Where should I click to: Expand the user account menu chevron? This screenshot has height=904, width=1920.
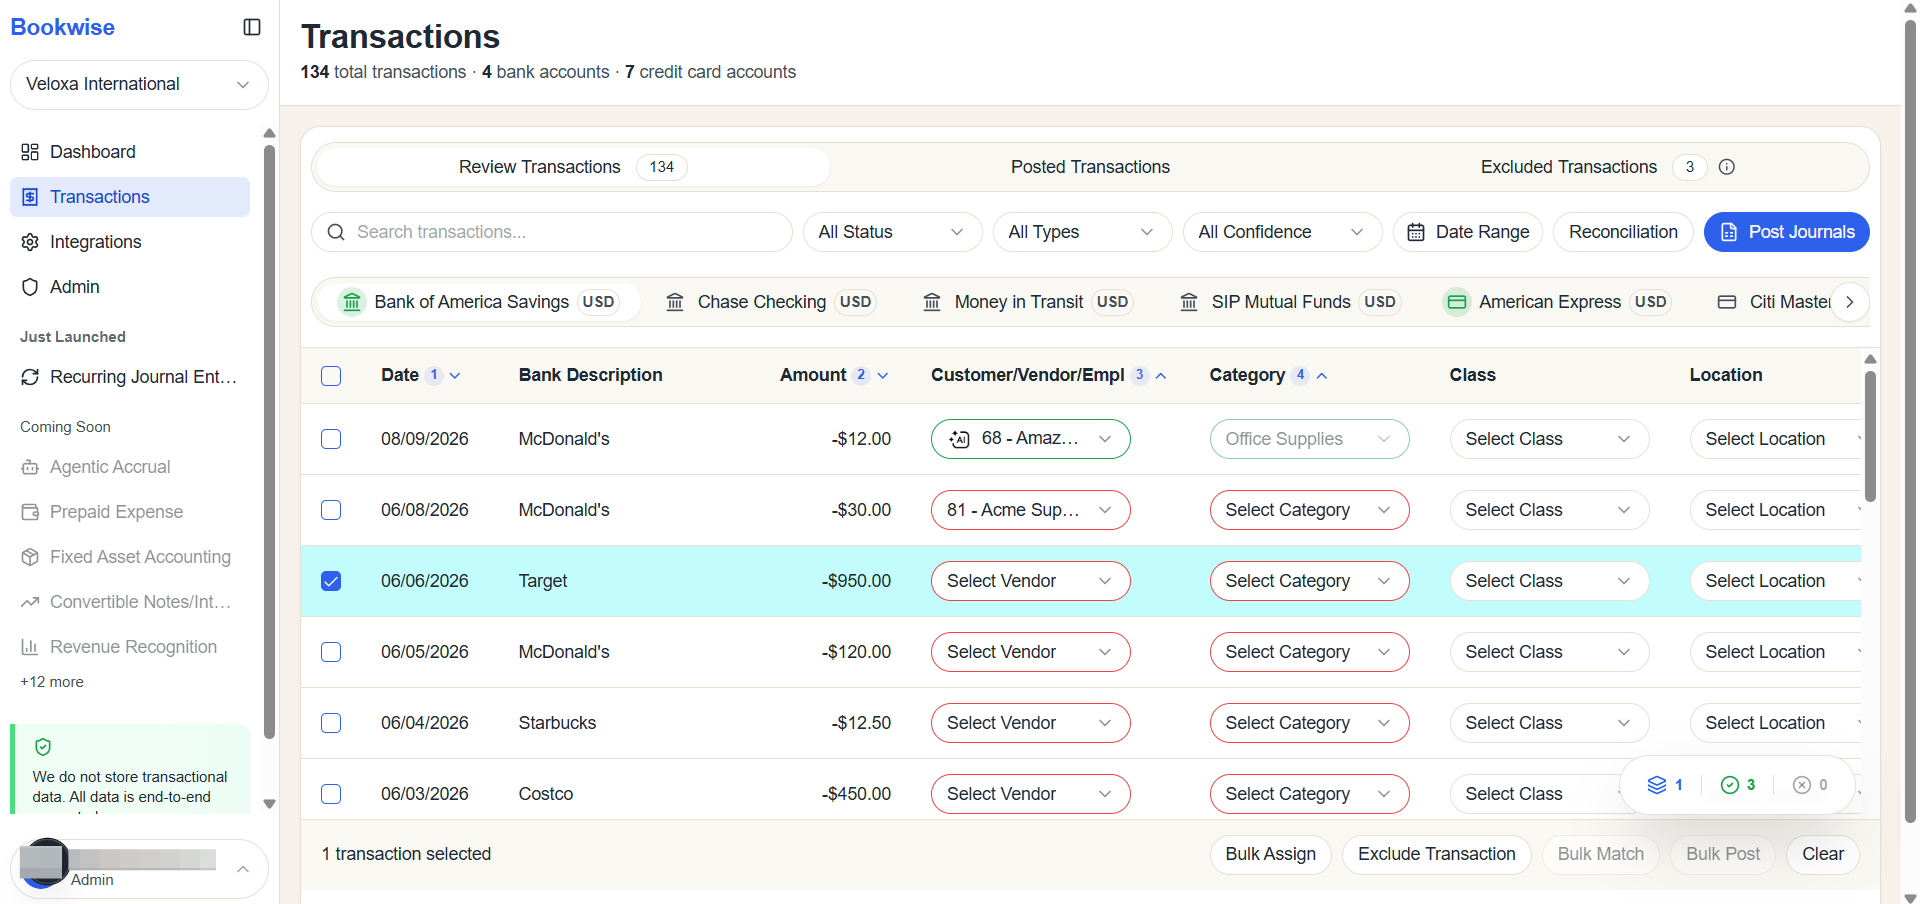click(243, 869)
